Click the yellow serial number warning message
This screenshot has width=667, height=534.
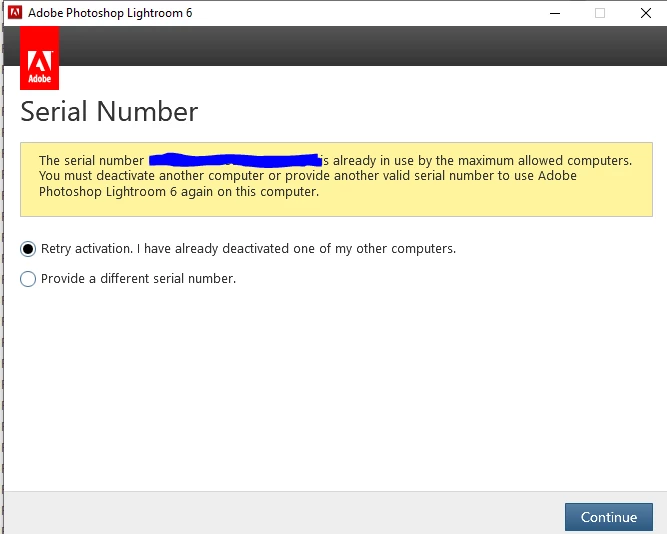[x=336, y=180]
